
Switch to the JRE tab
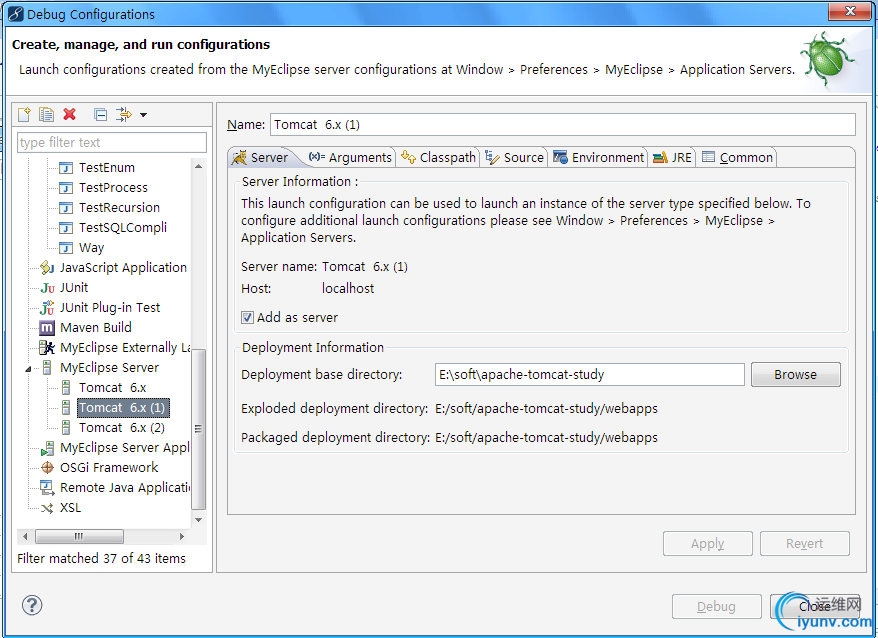tap(672, 157)
